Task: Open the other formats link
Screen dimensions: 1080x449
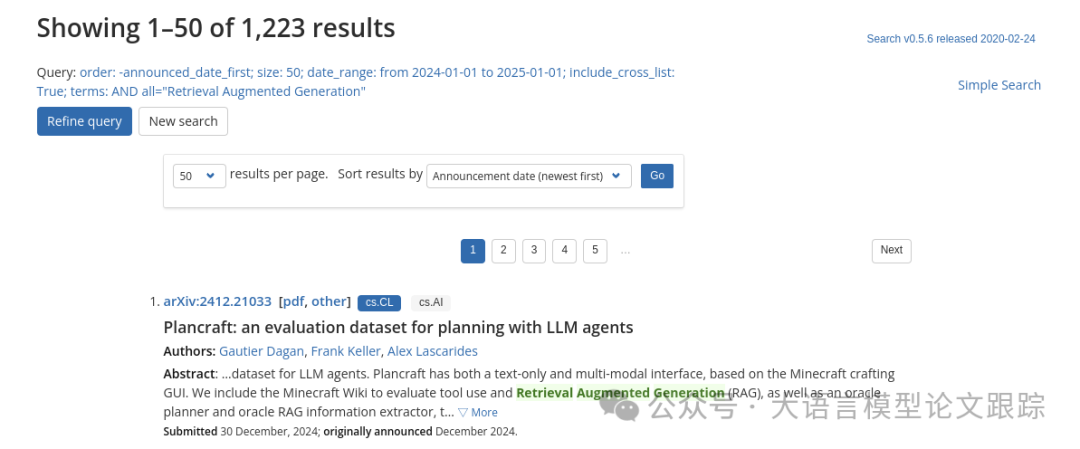Action: tap(328, 301)
